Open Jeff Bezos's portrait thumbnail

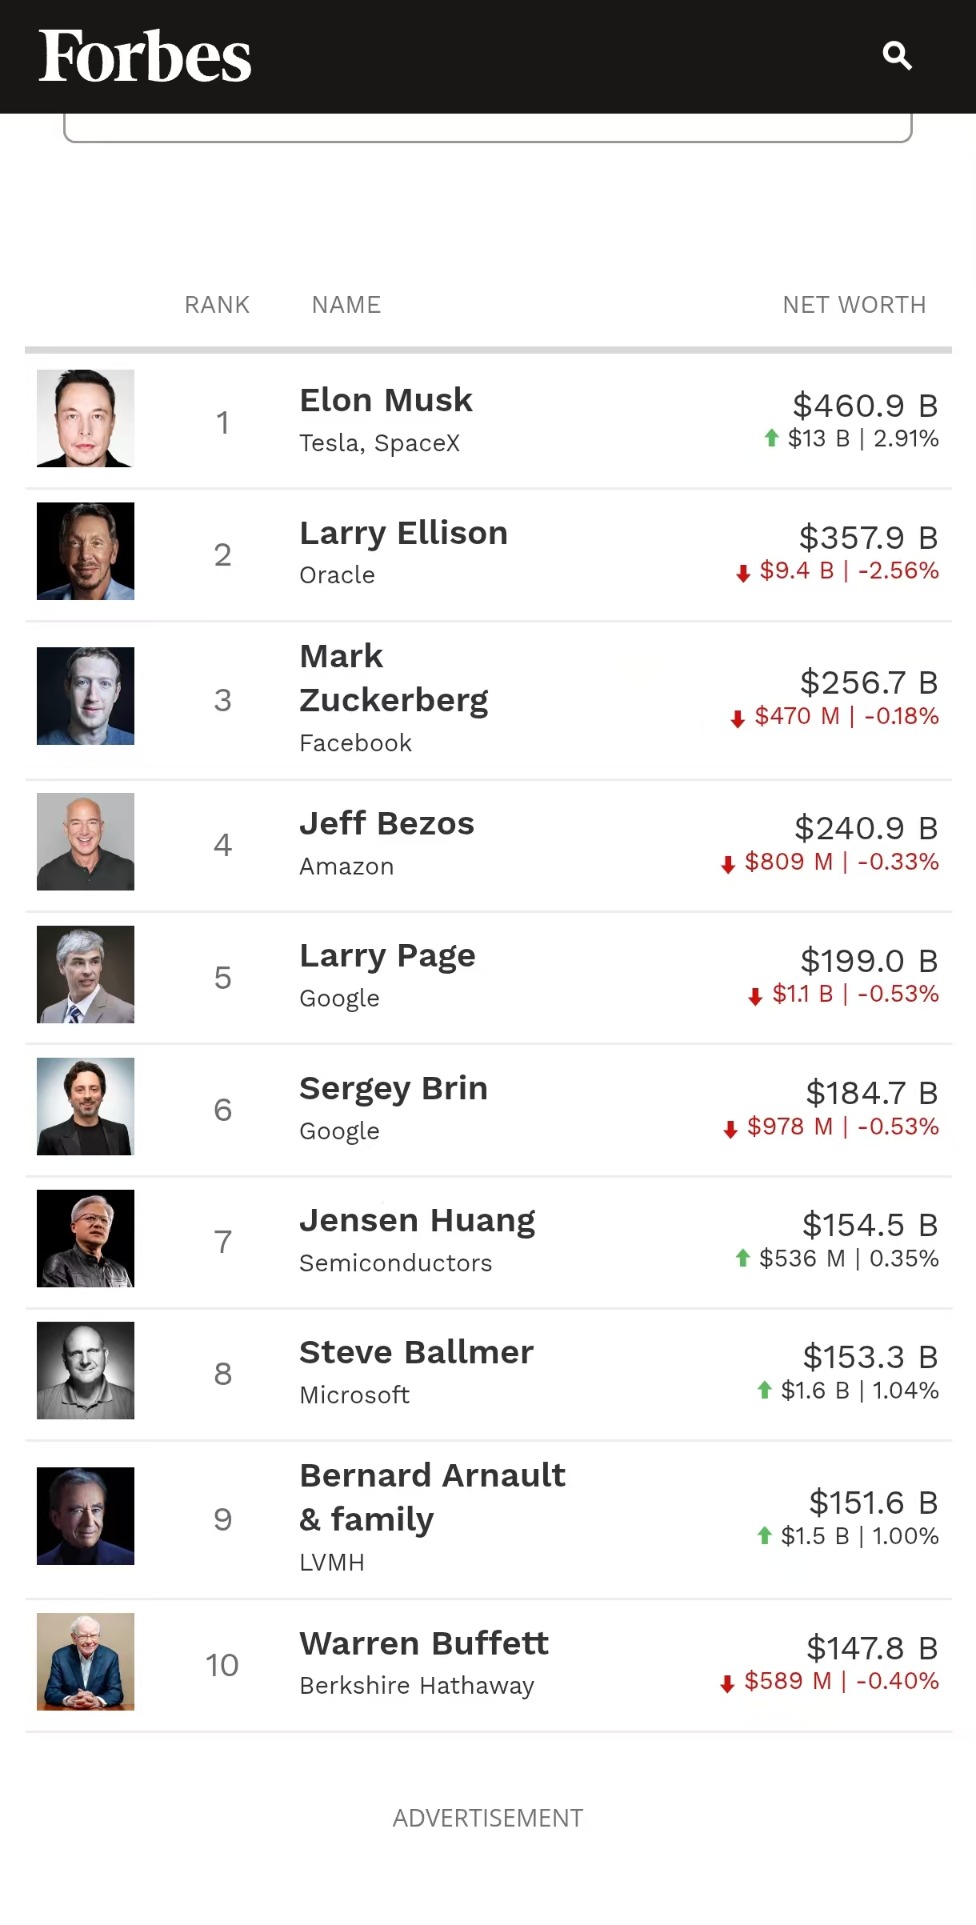85,842
